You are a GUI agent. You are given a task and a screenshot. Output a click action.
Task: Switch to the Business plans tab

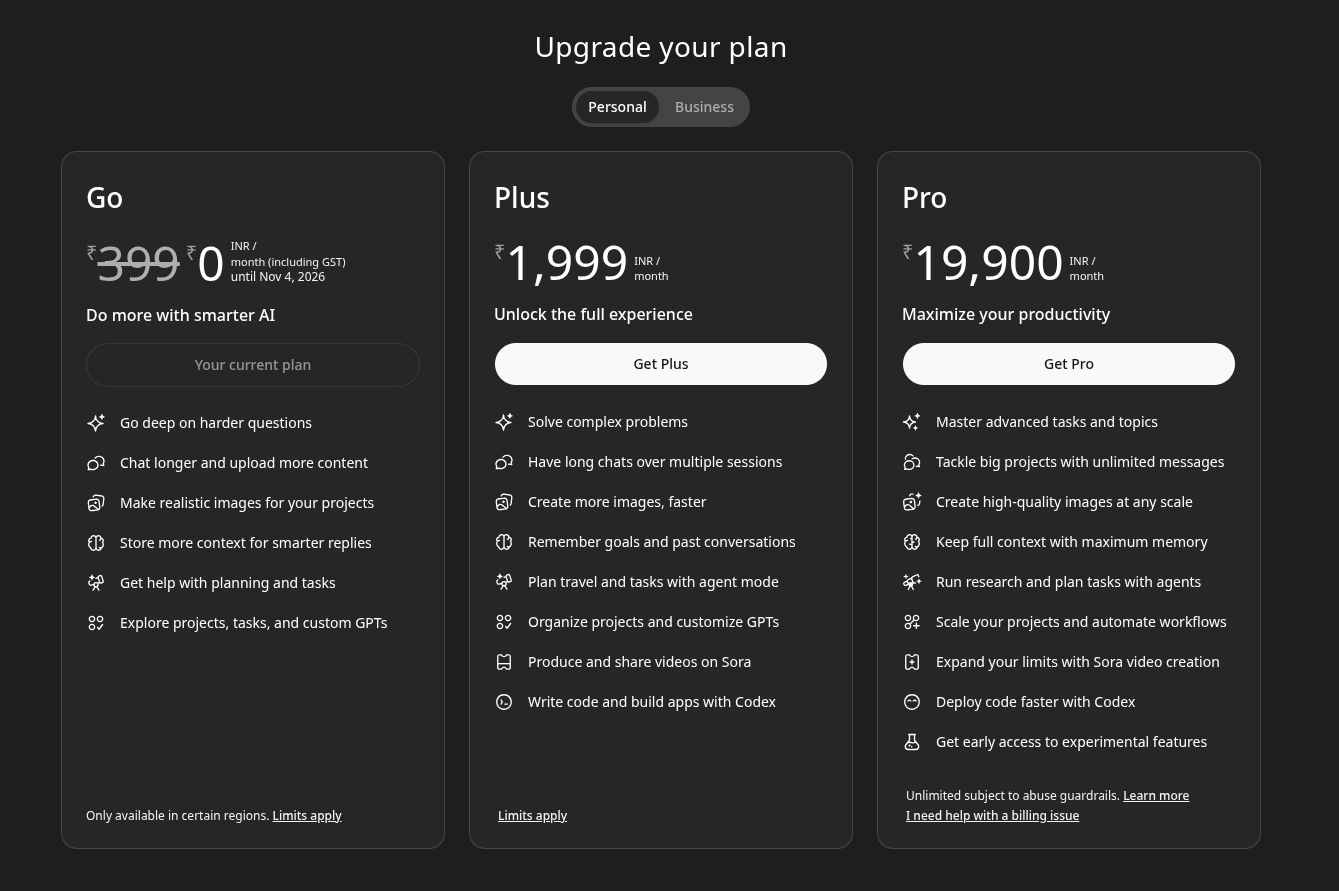click(704, 107)
